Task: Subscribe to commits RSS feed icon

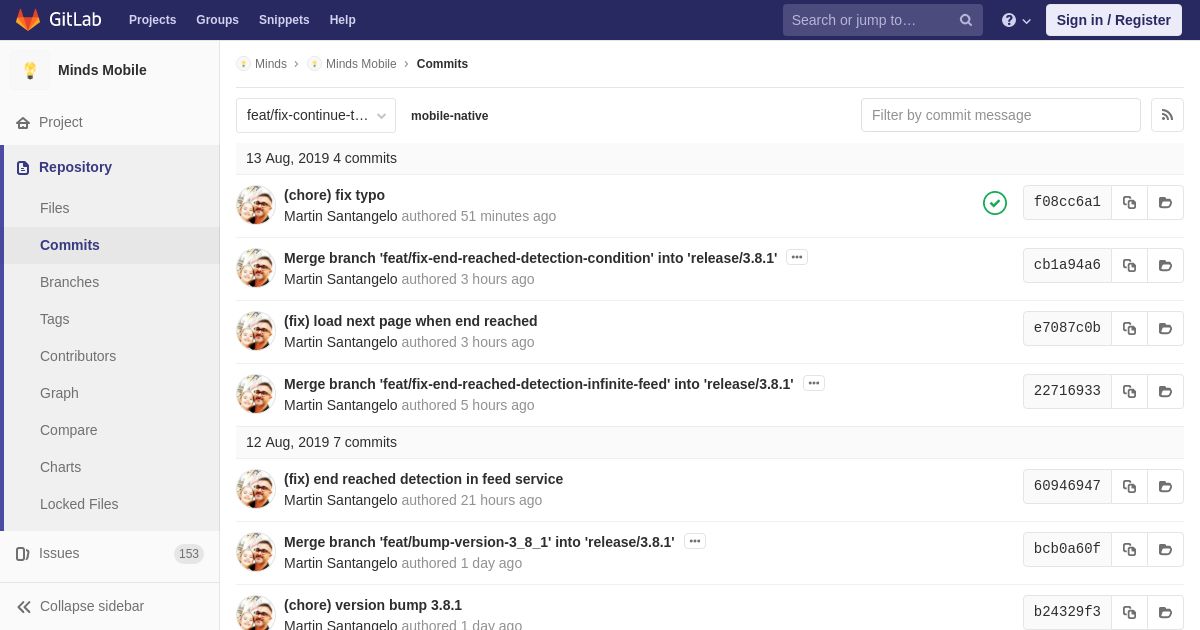Action: point(1167,115)
